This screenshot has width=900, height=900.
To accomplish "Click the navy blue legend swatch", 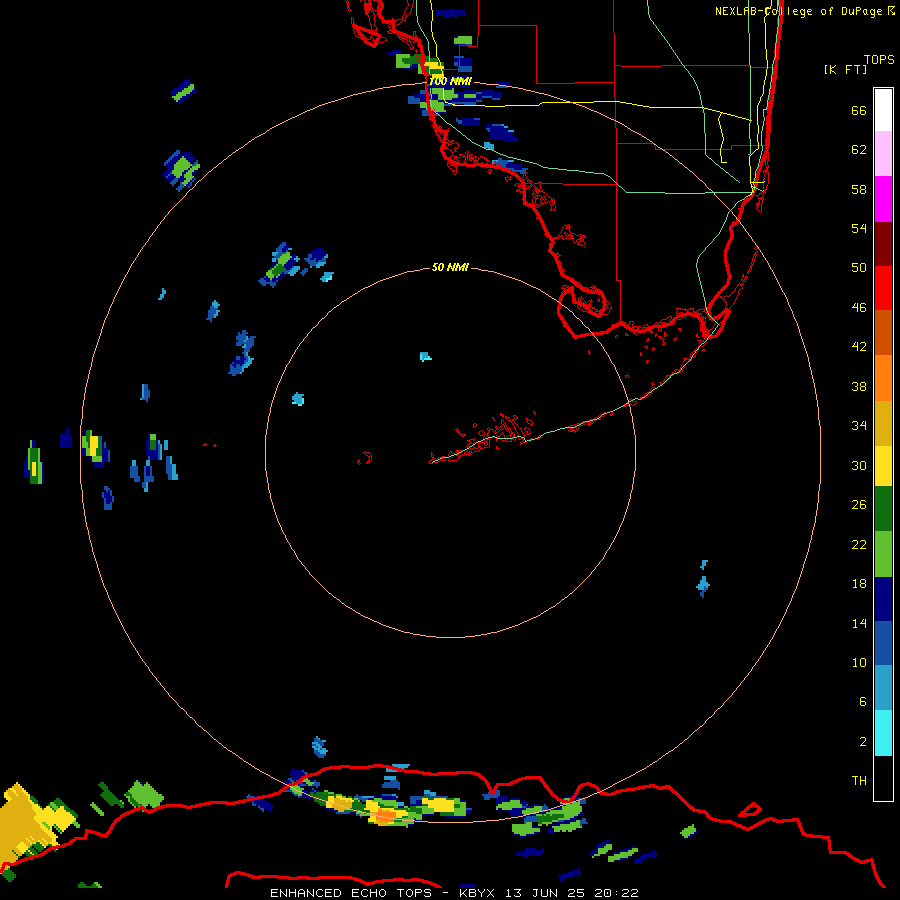I will [883, 599].
